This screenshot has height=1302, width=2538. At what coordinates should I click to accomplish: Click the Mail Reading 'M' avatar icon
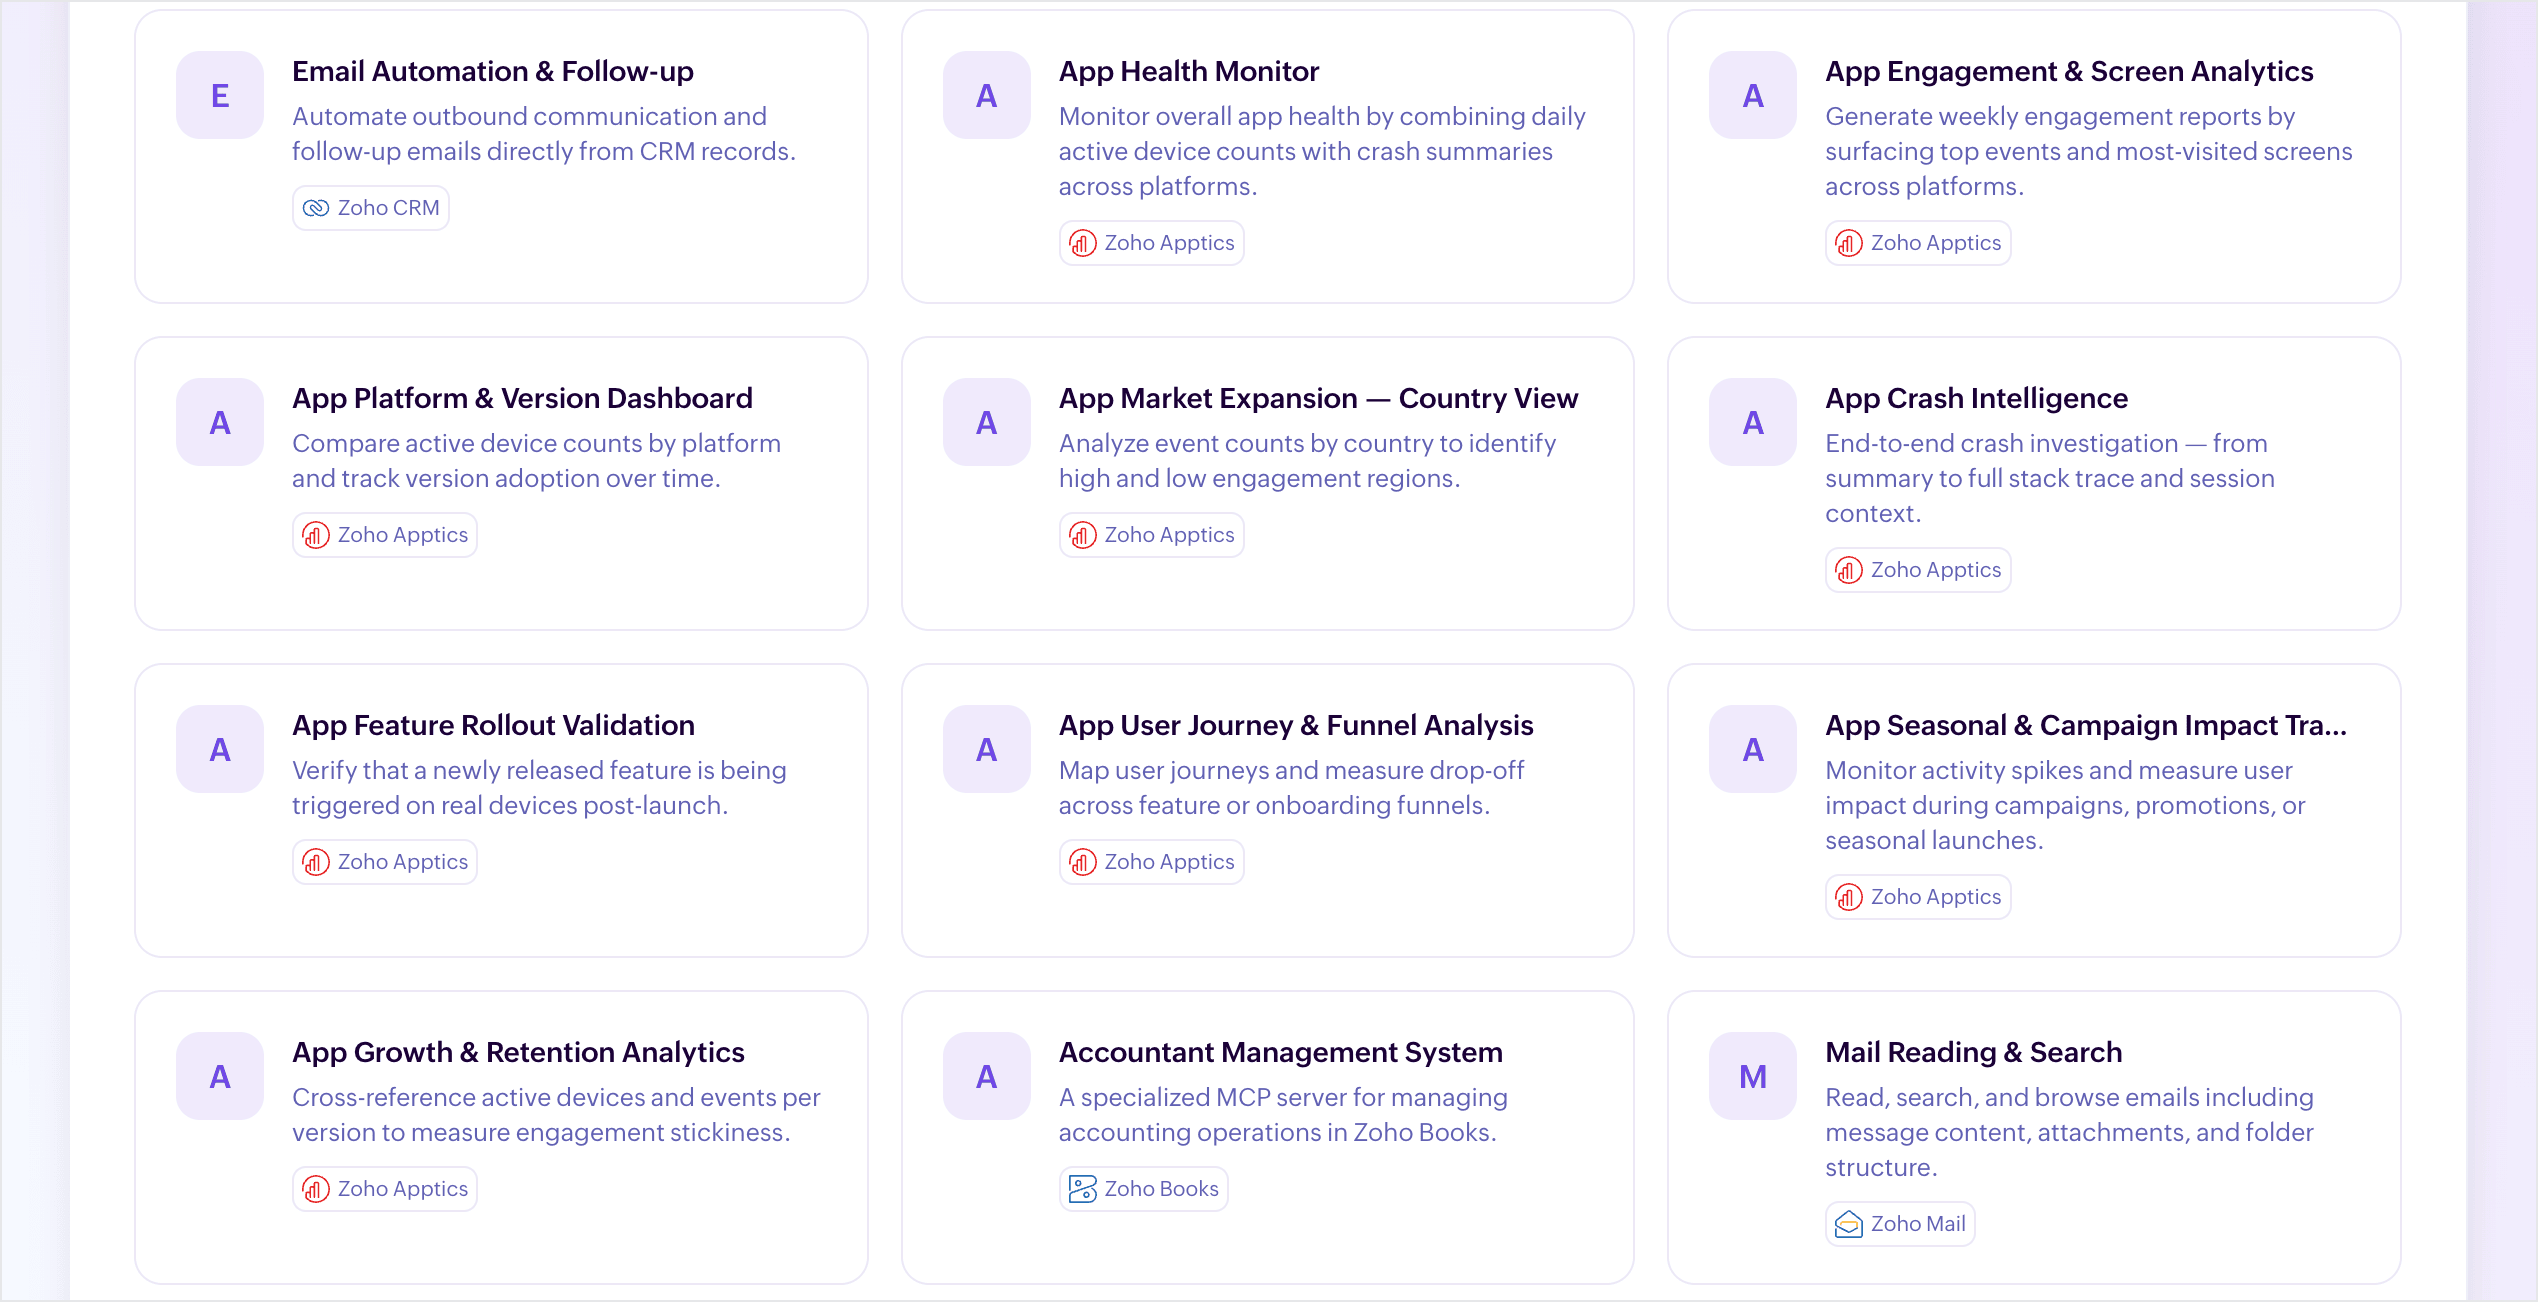click(1752, 1076)
